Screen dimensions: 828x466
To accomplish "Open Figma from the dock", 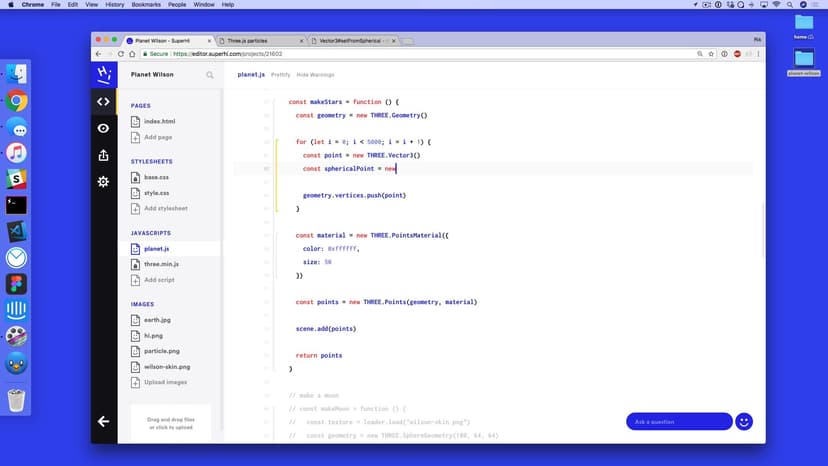I will (x=16, y=284).
